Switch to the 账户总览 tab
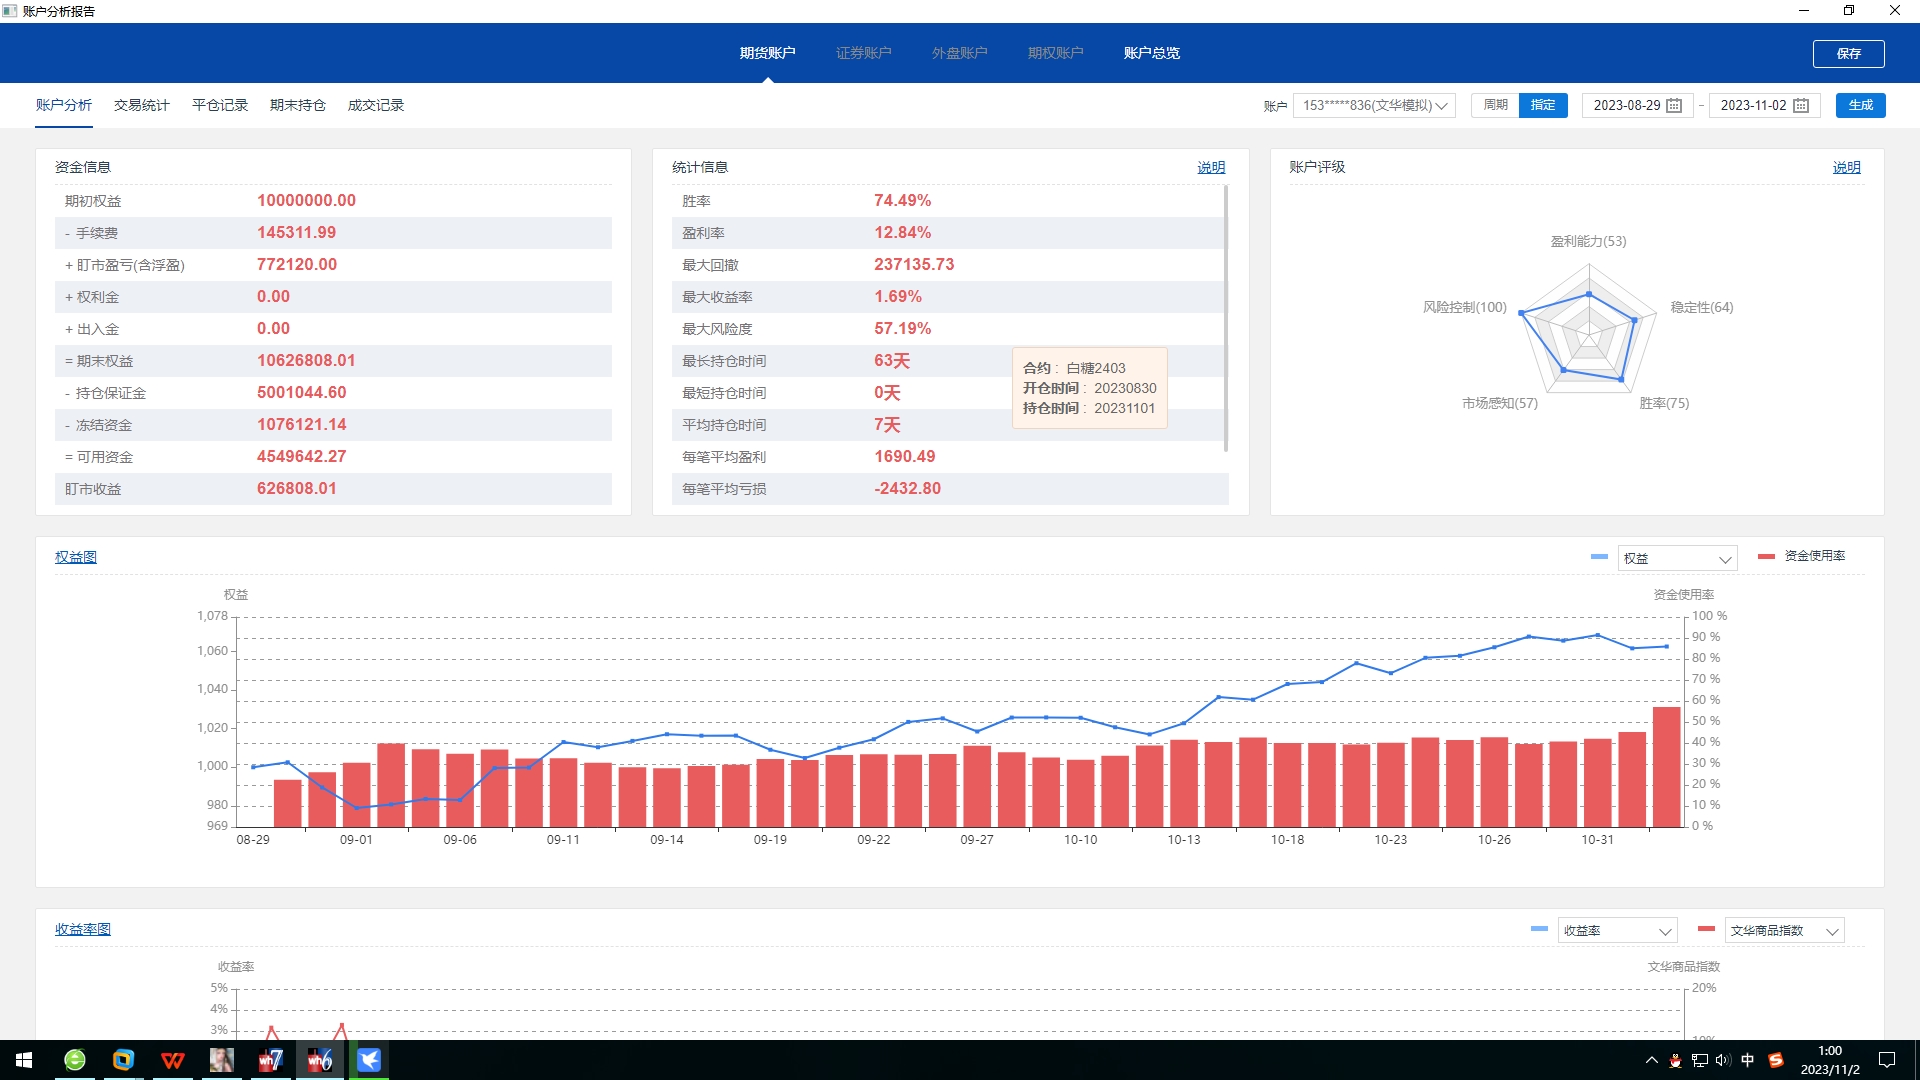 (1151, 53)
